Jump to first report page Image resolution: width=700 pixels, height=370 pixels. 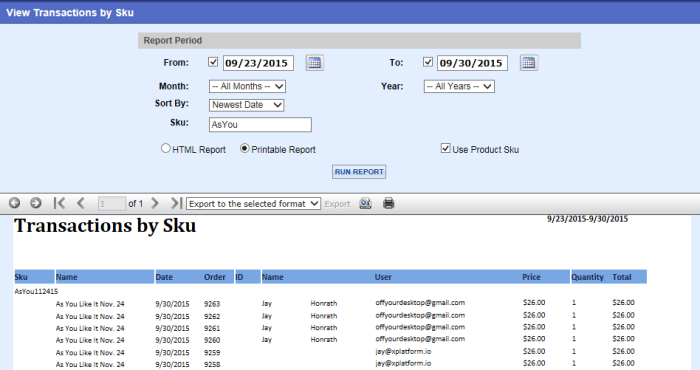(59, 203)
